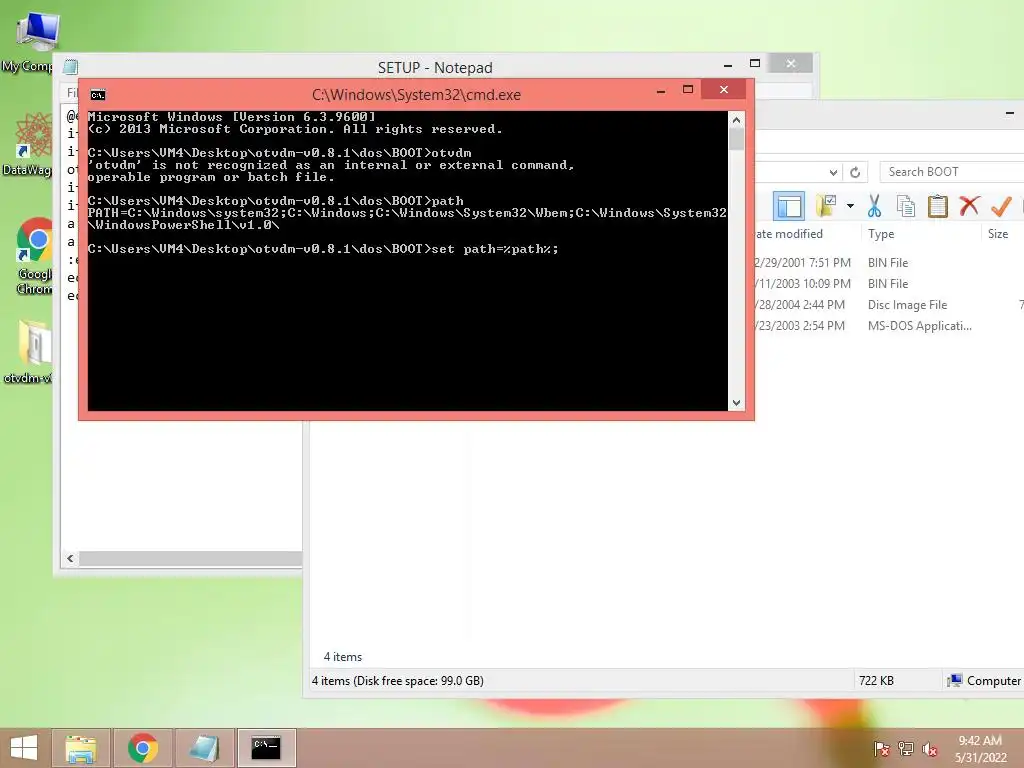Launch Google Chrome from the desktop
1024x768 pixels.
33,256
